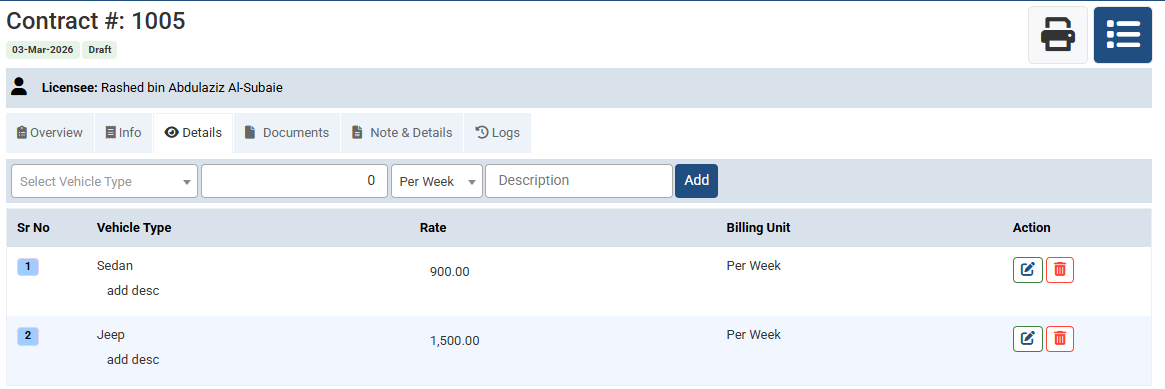The width and height of the screenshot is (1165, 389).
Task: Click into the Description field
Action: click(579, 181)
